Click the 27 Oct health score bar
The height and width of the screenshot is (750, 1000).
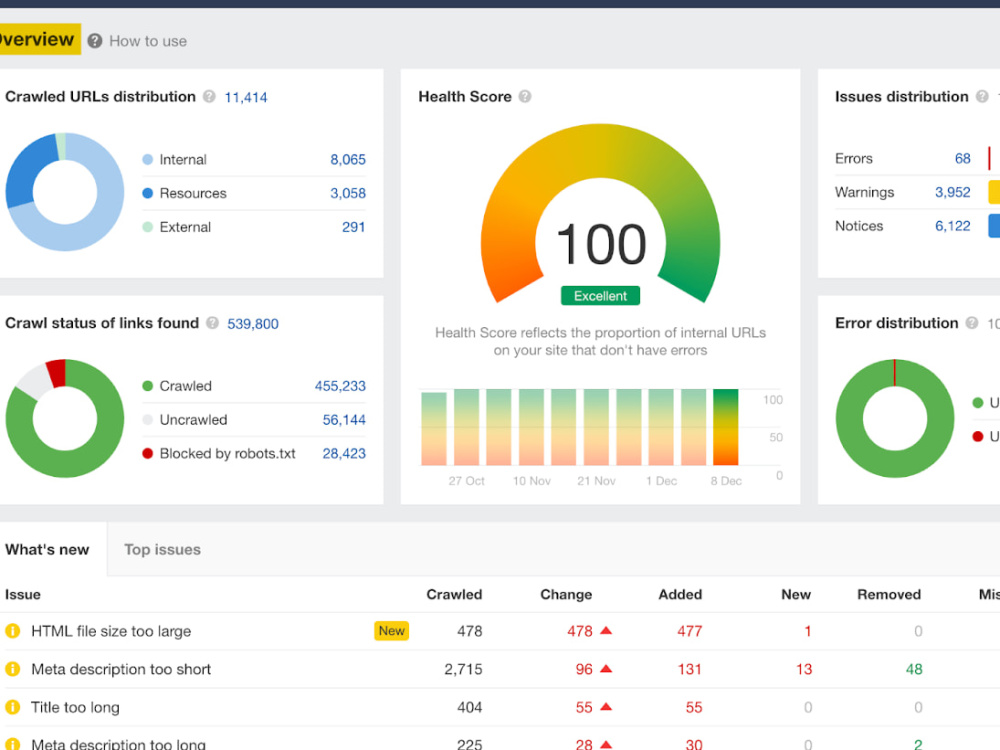pos(466,427)
